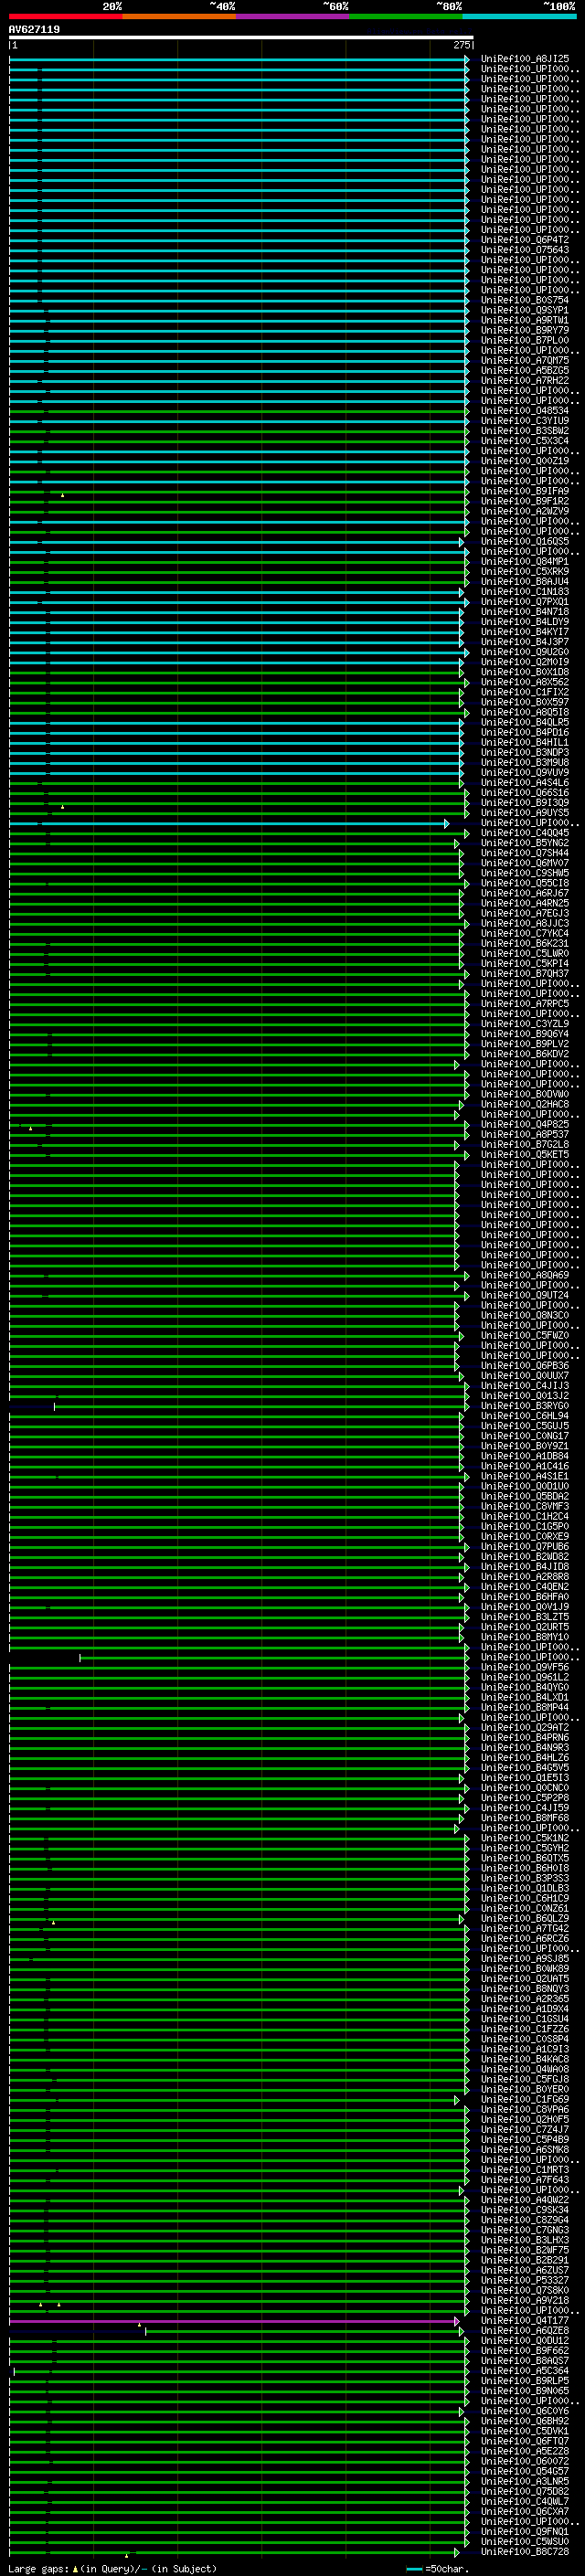Image resolution: width=585 pixels, height=2576 pixels.
Task: Select the UniRef100_A4S1E1 hit
Action: click(x=525, y=1476)
